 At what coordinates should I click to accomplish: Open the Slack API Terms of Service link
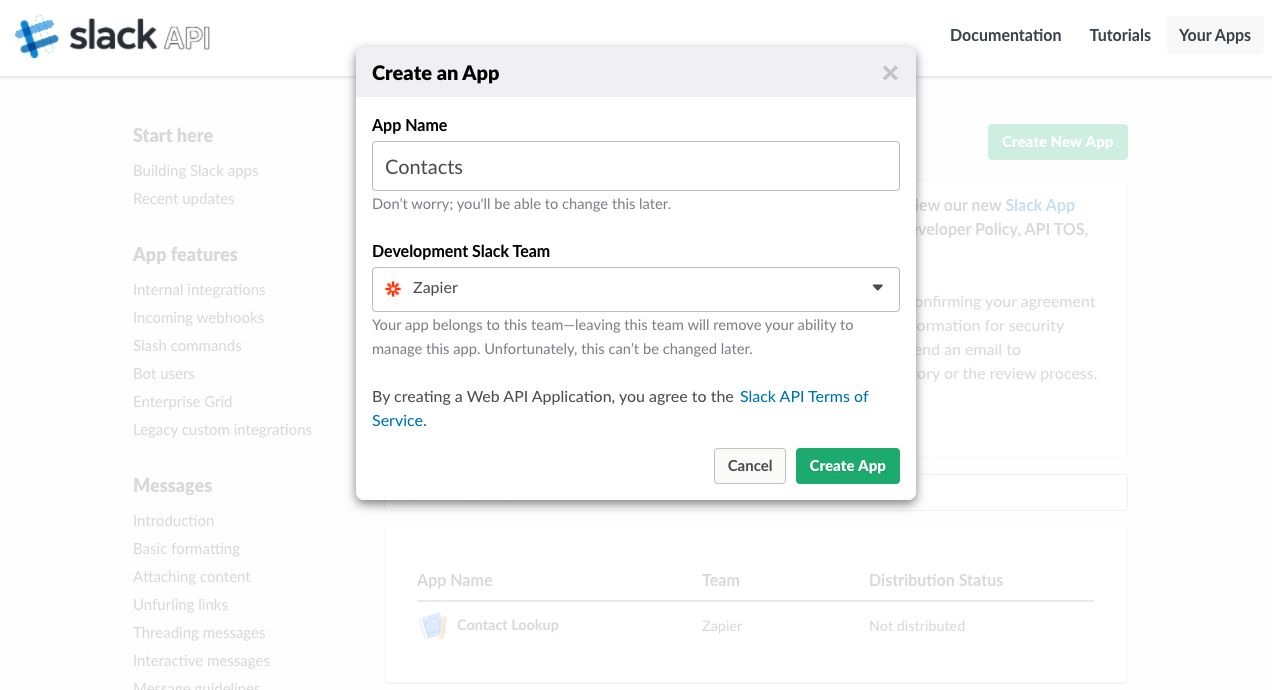point(803,397)
